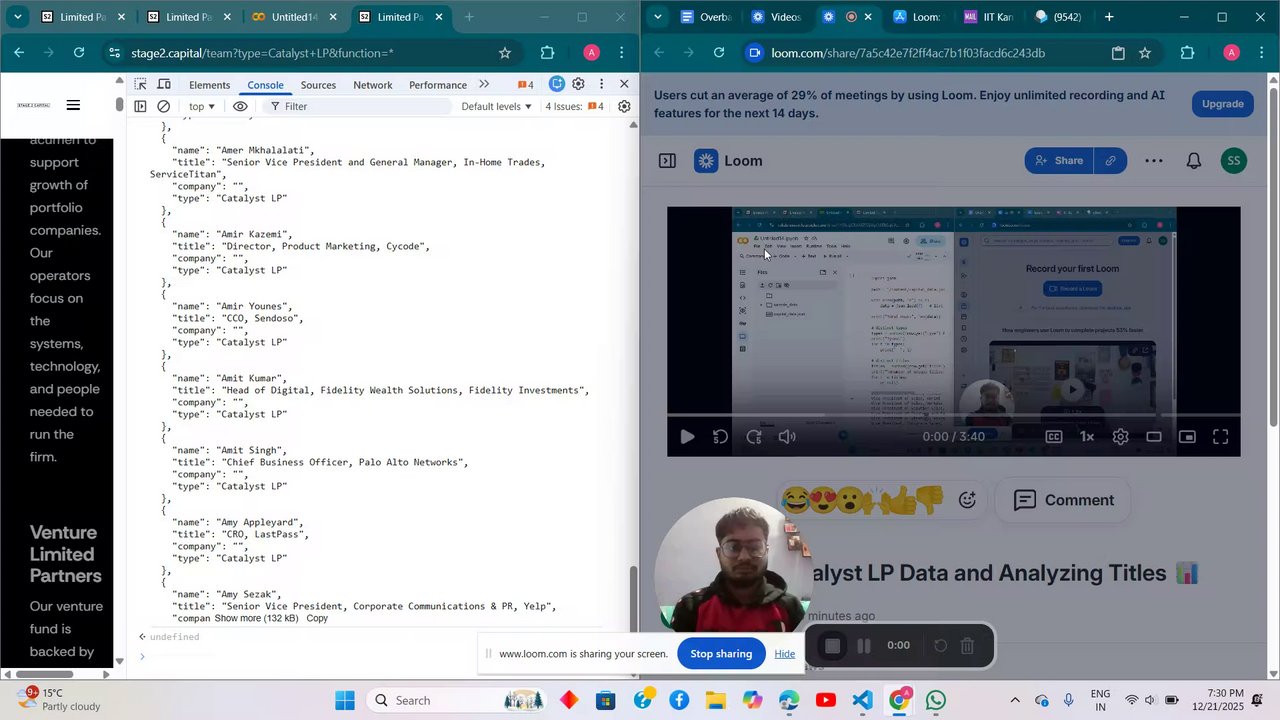Open hamburger menu on Stage 2 Capital page

pos(73,105)
